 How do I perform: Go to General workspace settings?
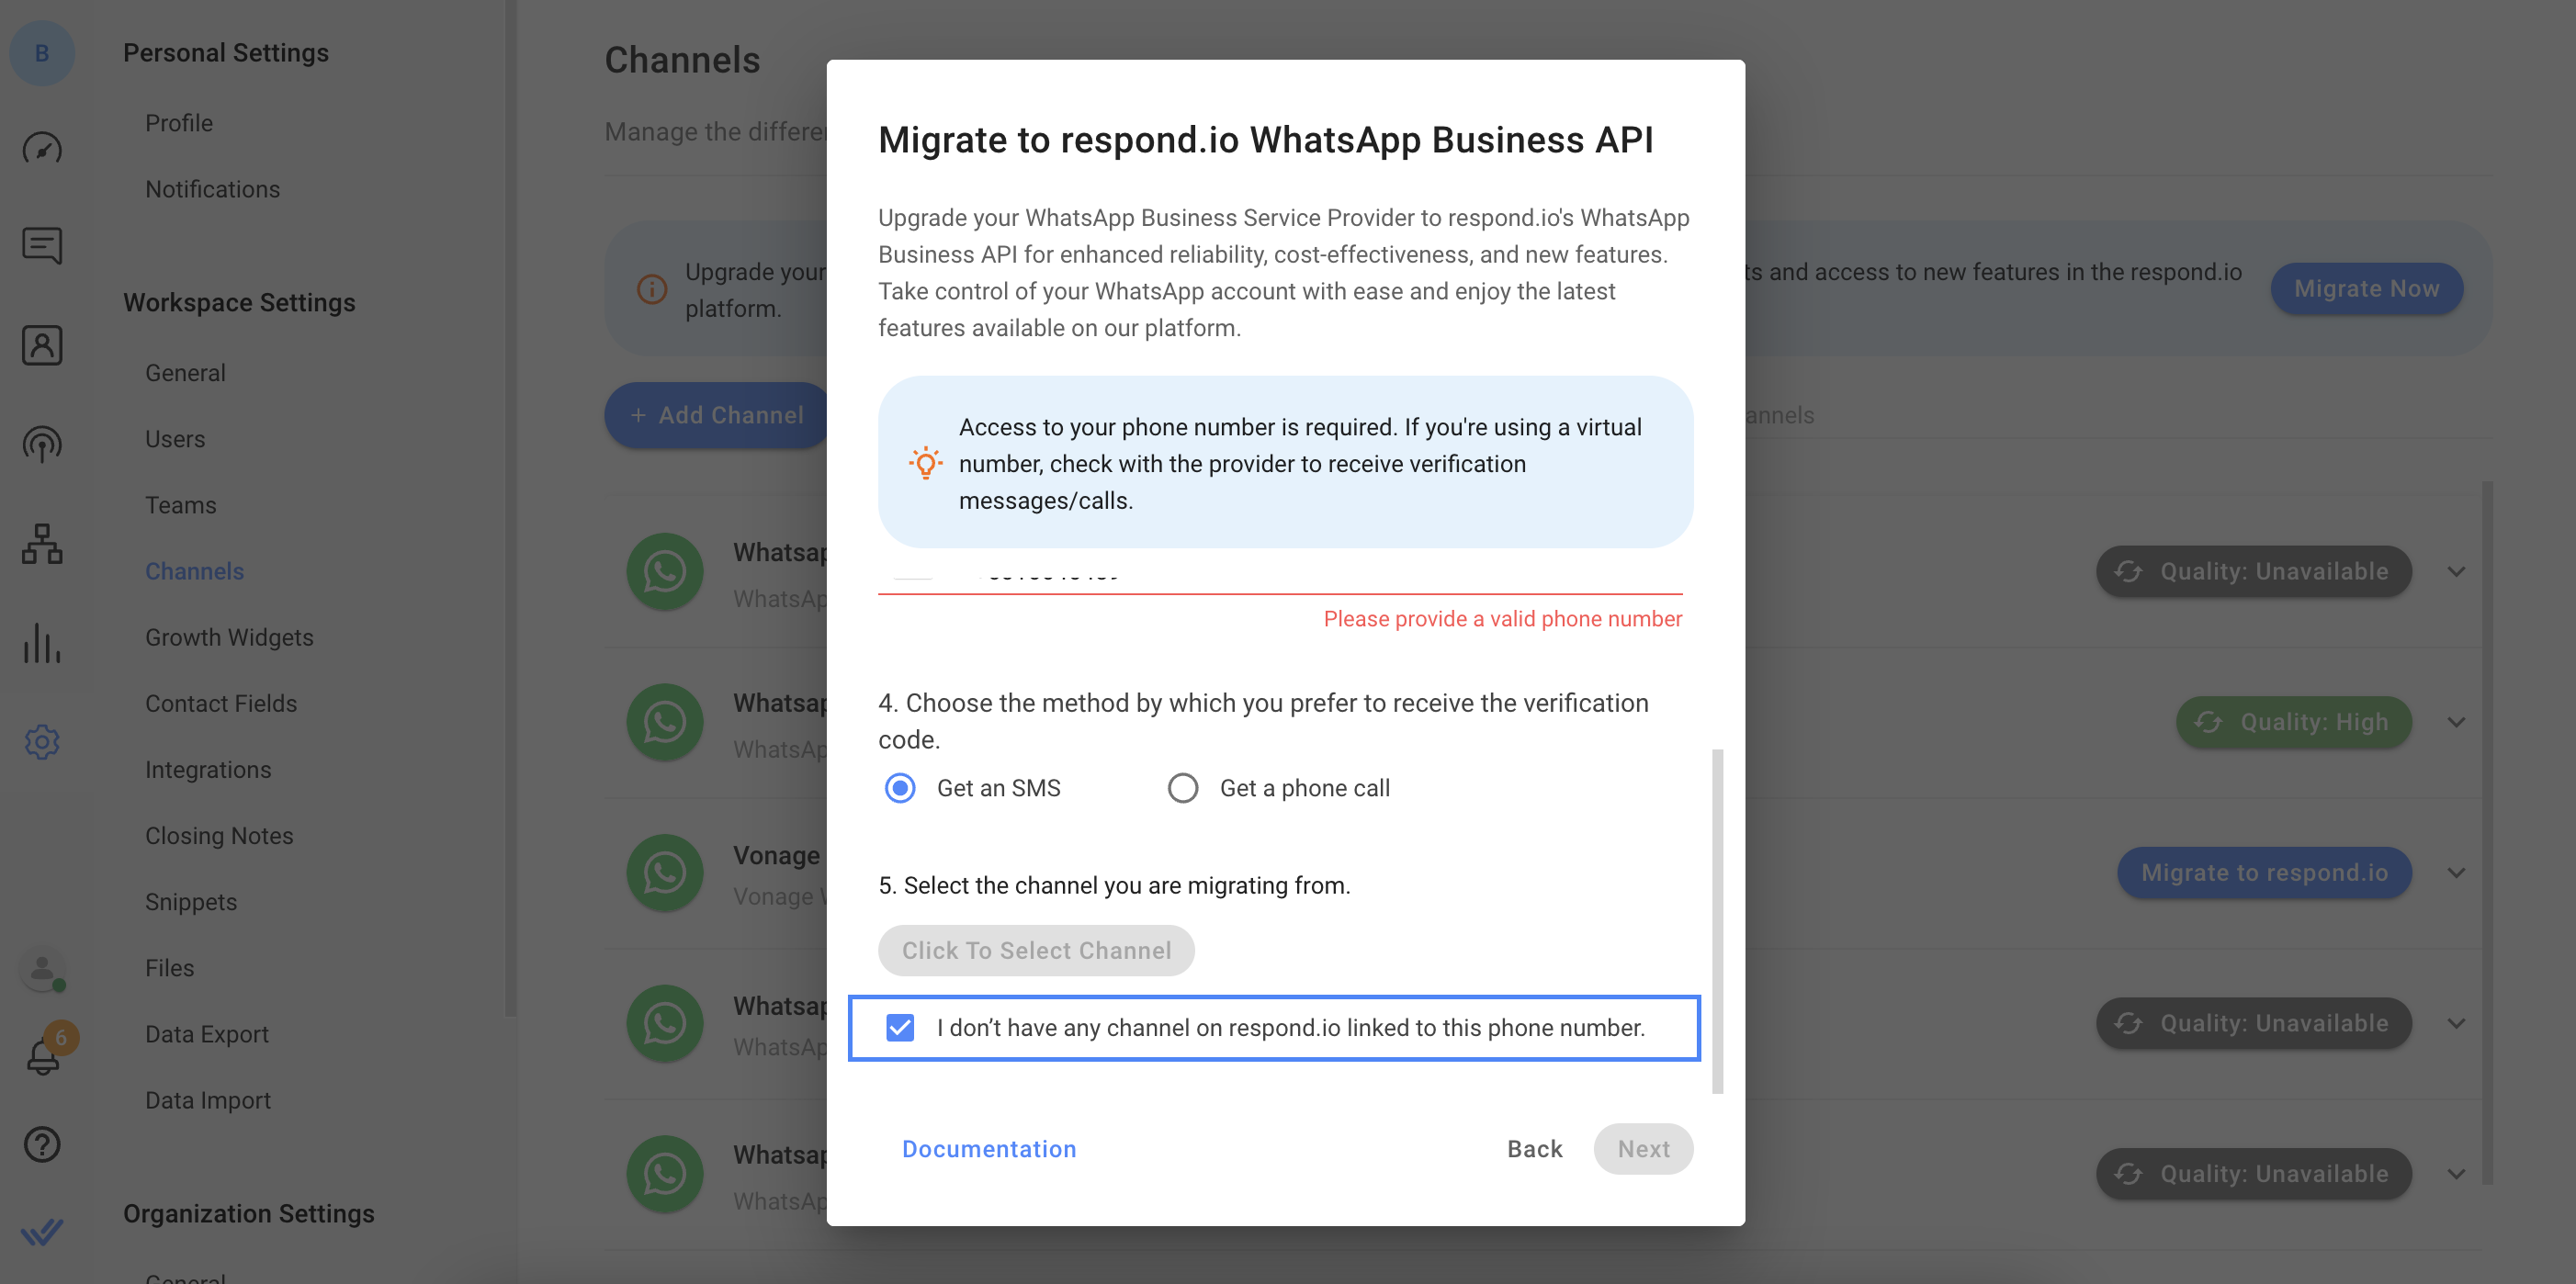(x=185, y=373)
